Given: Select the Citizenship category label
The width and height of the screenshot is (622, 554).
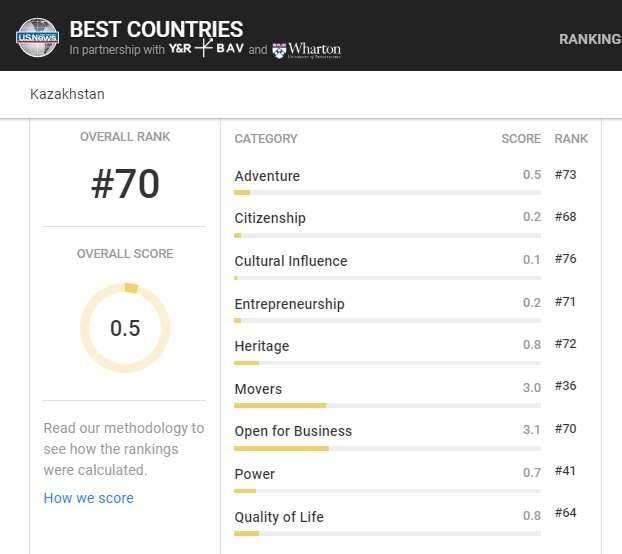Looking at the screenshot, I should [x=270, y=218].
